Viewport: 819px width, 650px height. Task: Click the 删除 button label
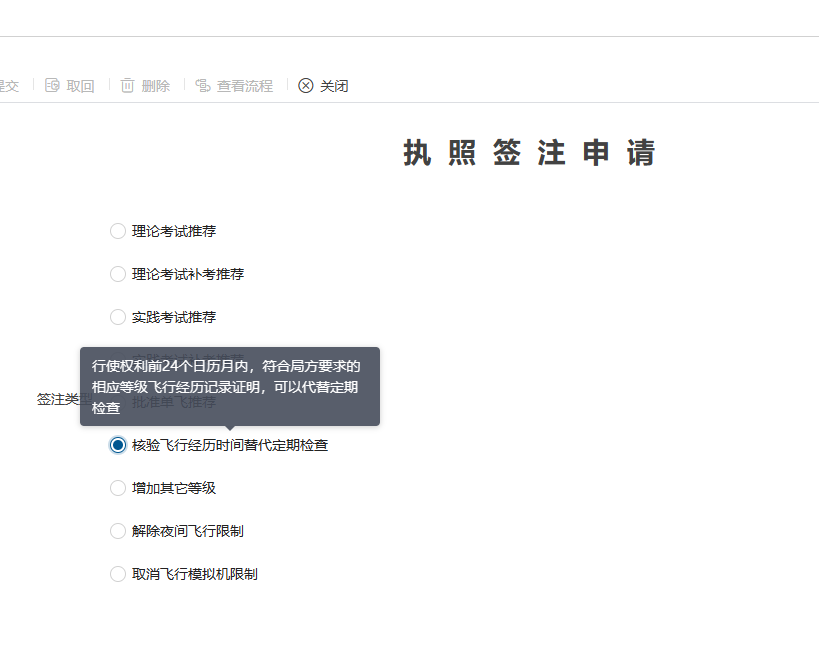(x=156, y=86)
